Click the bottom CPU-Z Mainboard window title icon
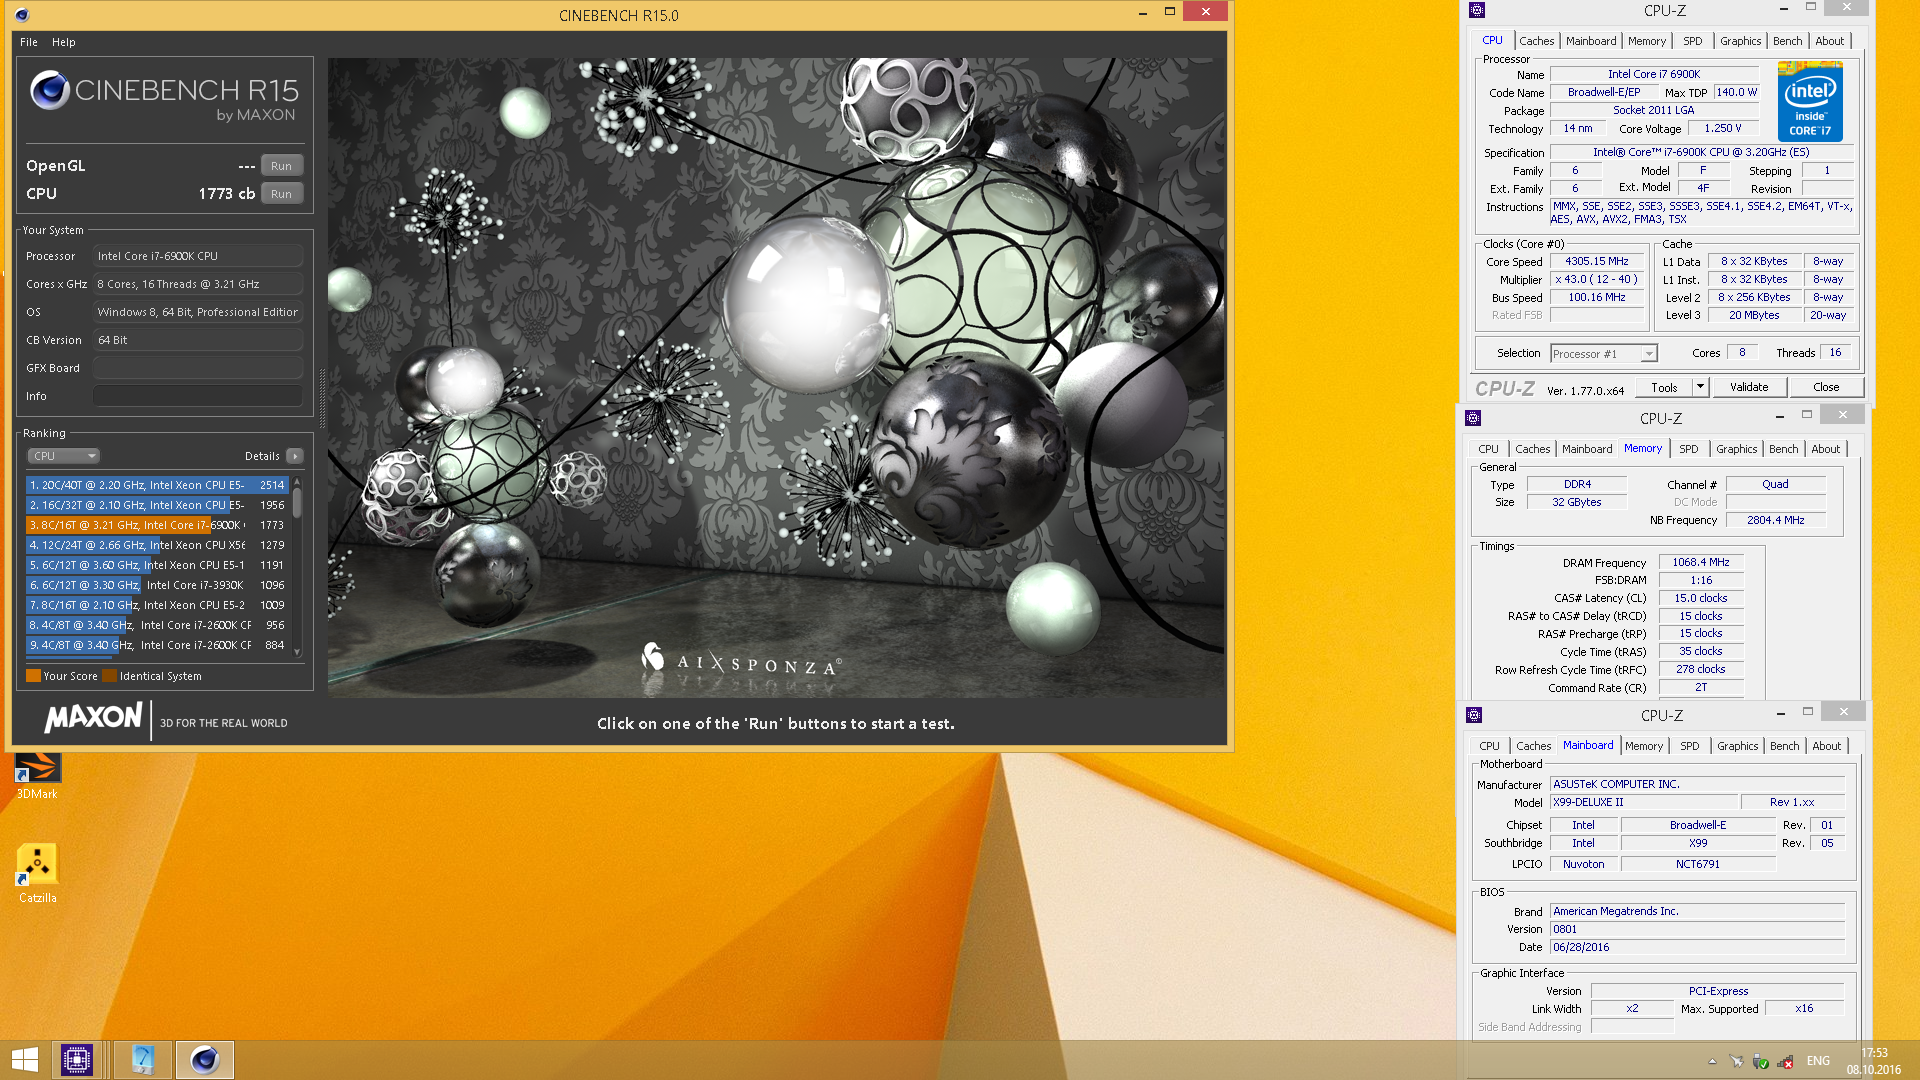This screenshot has height=1080, width=1920. [x=1474, y=715]
